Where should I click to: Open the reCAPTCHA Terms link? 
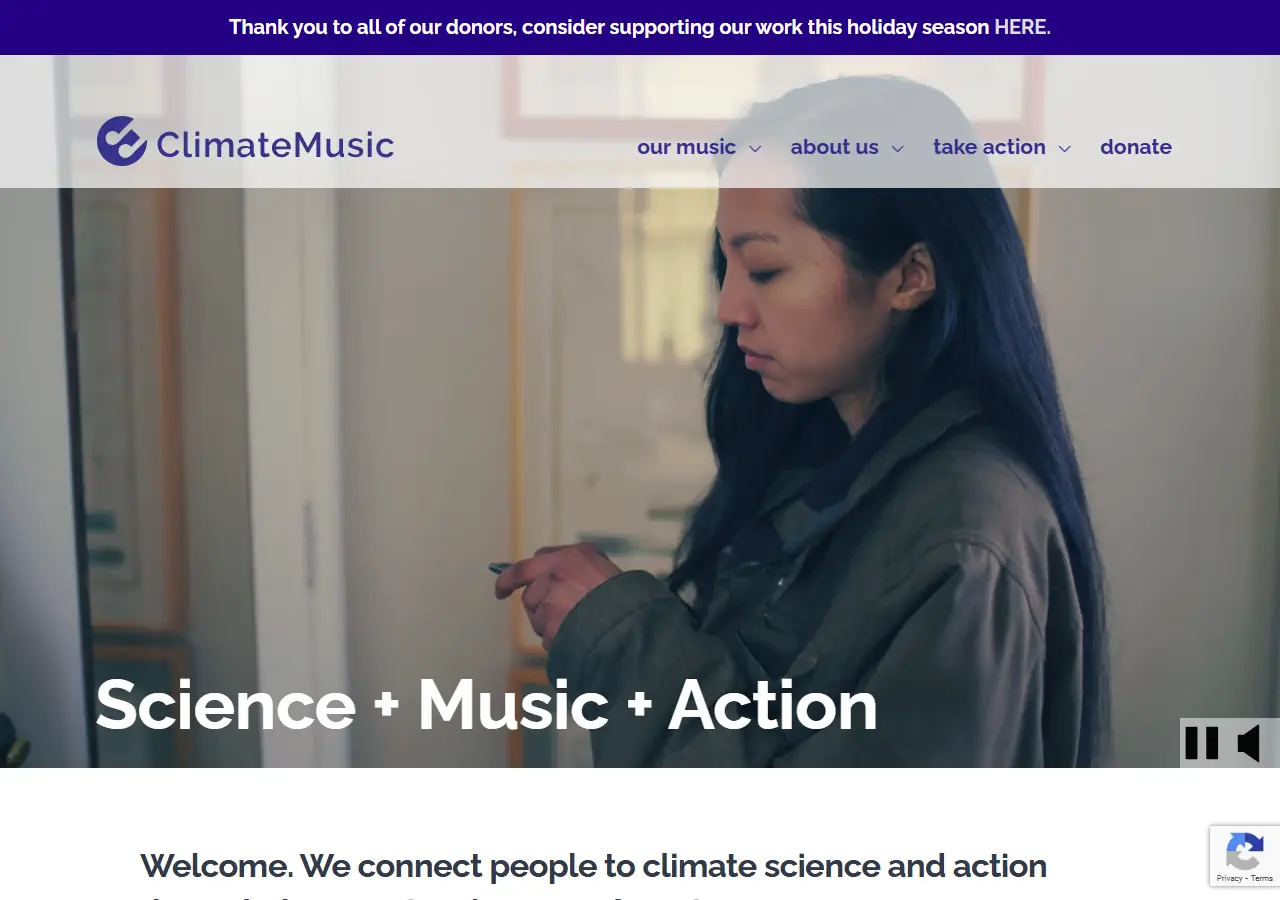point(1261,879)
